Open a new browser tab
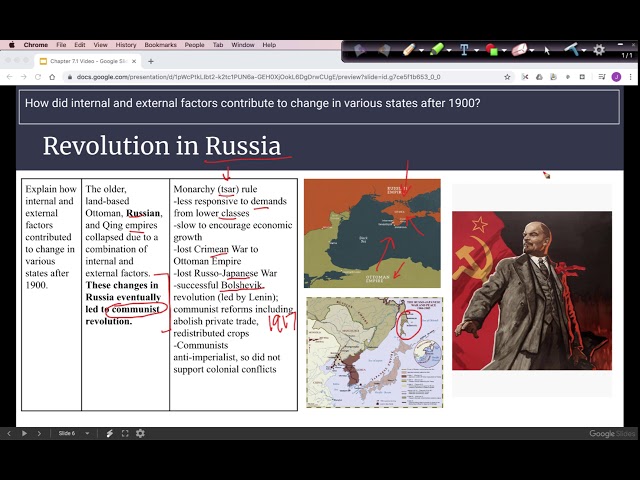640x480 pixels. (x=151, y=61)
